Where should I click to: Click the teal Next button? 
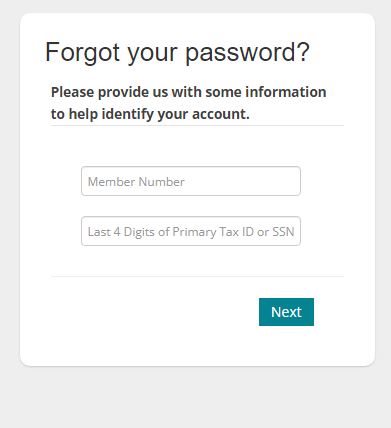(286, 312)
